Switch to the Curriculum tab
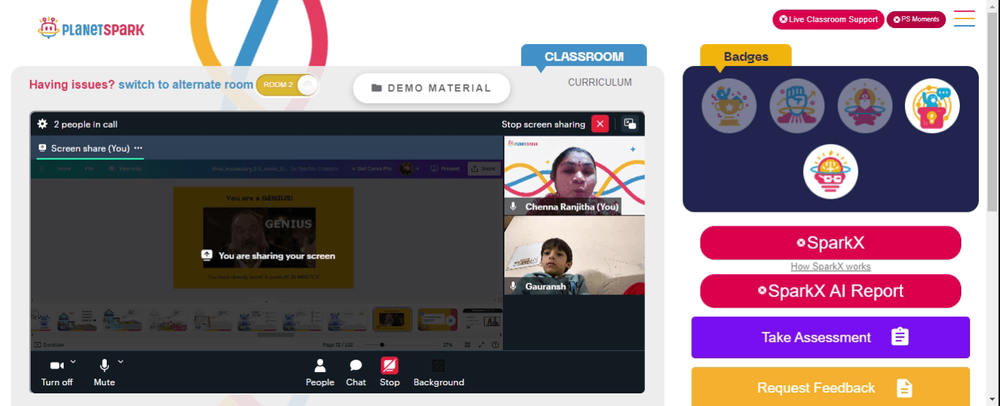Screen dimensions: 1000x406 (599, 82)
